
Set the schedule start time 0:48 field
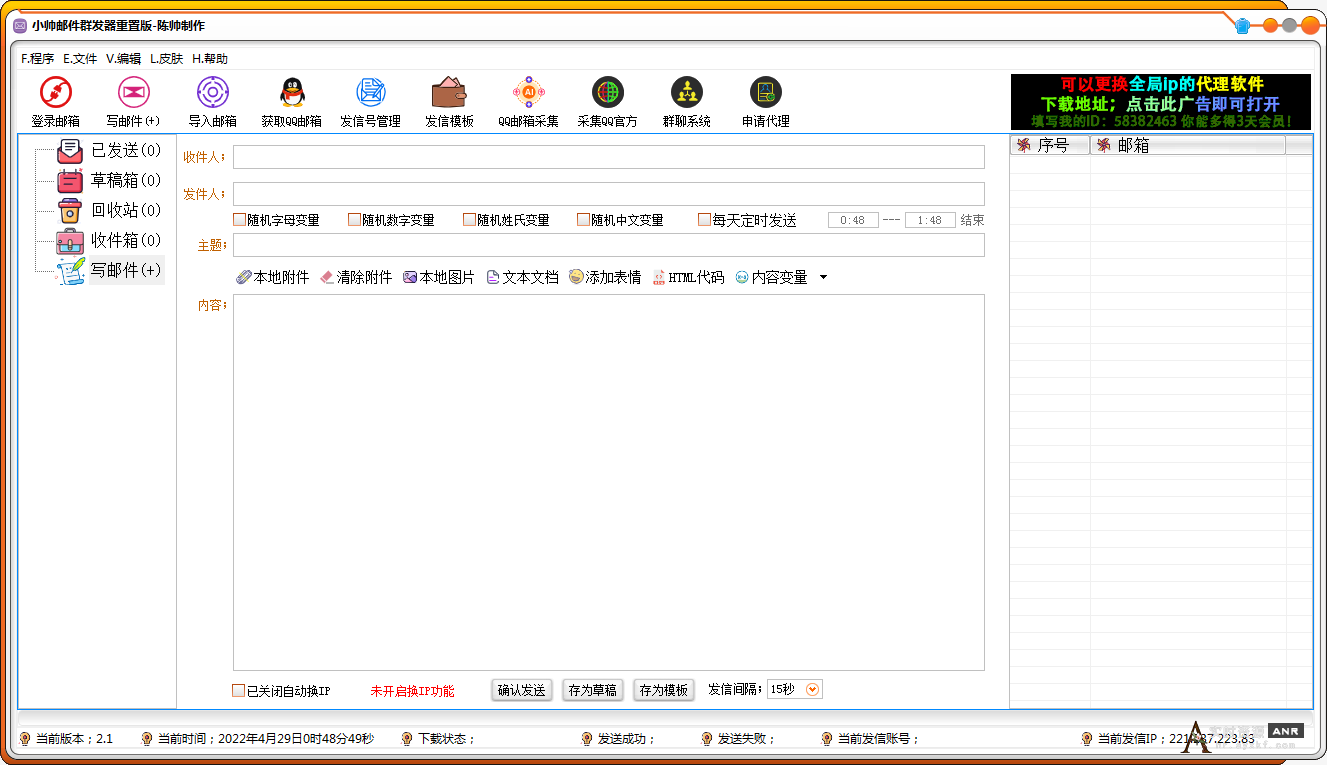click(x=853, y=220)
